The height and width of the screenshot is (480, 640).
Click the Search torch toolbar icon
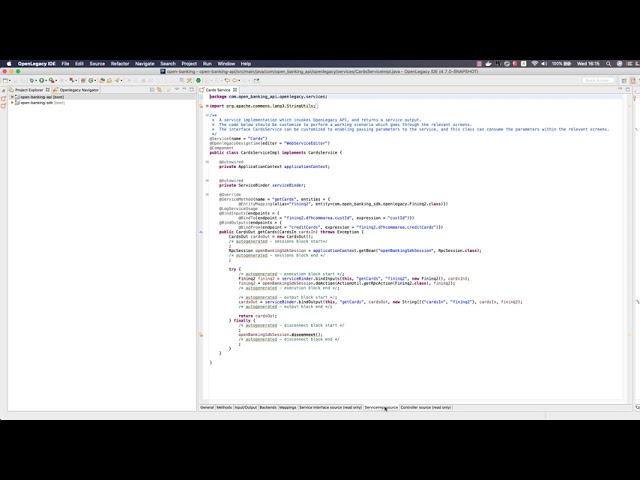[x=118, y=80]
